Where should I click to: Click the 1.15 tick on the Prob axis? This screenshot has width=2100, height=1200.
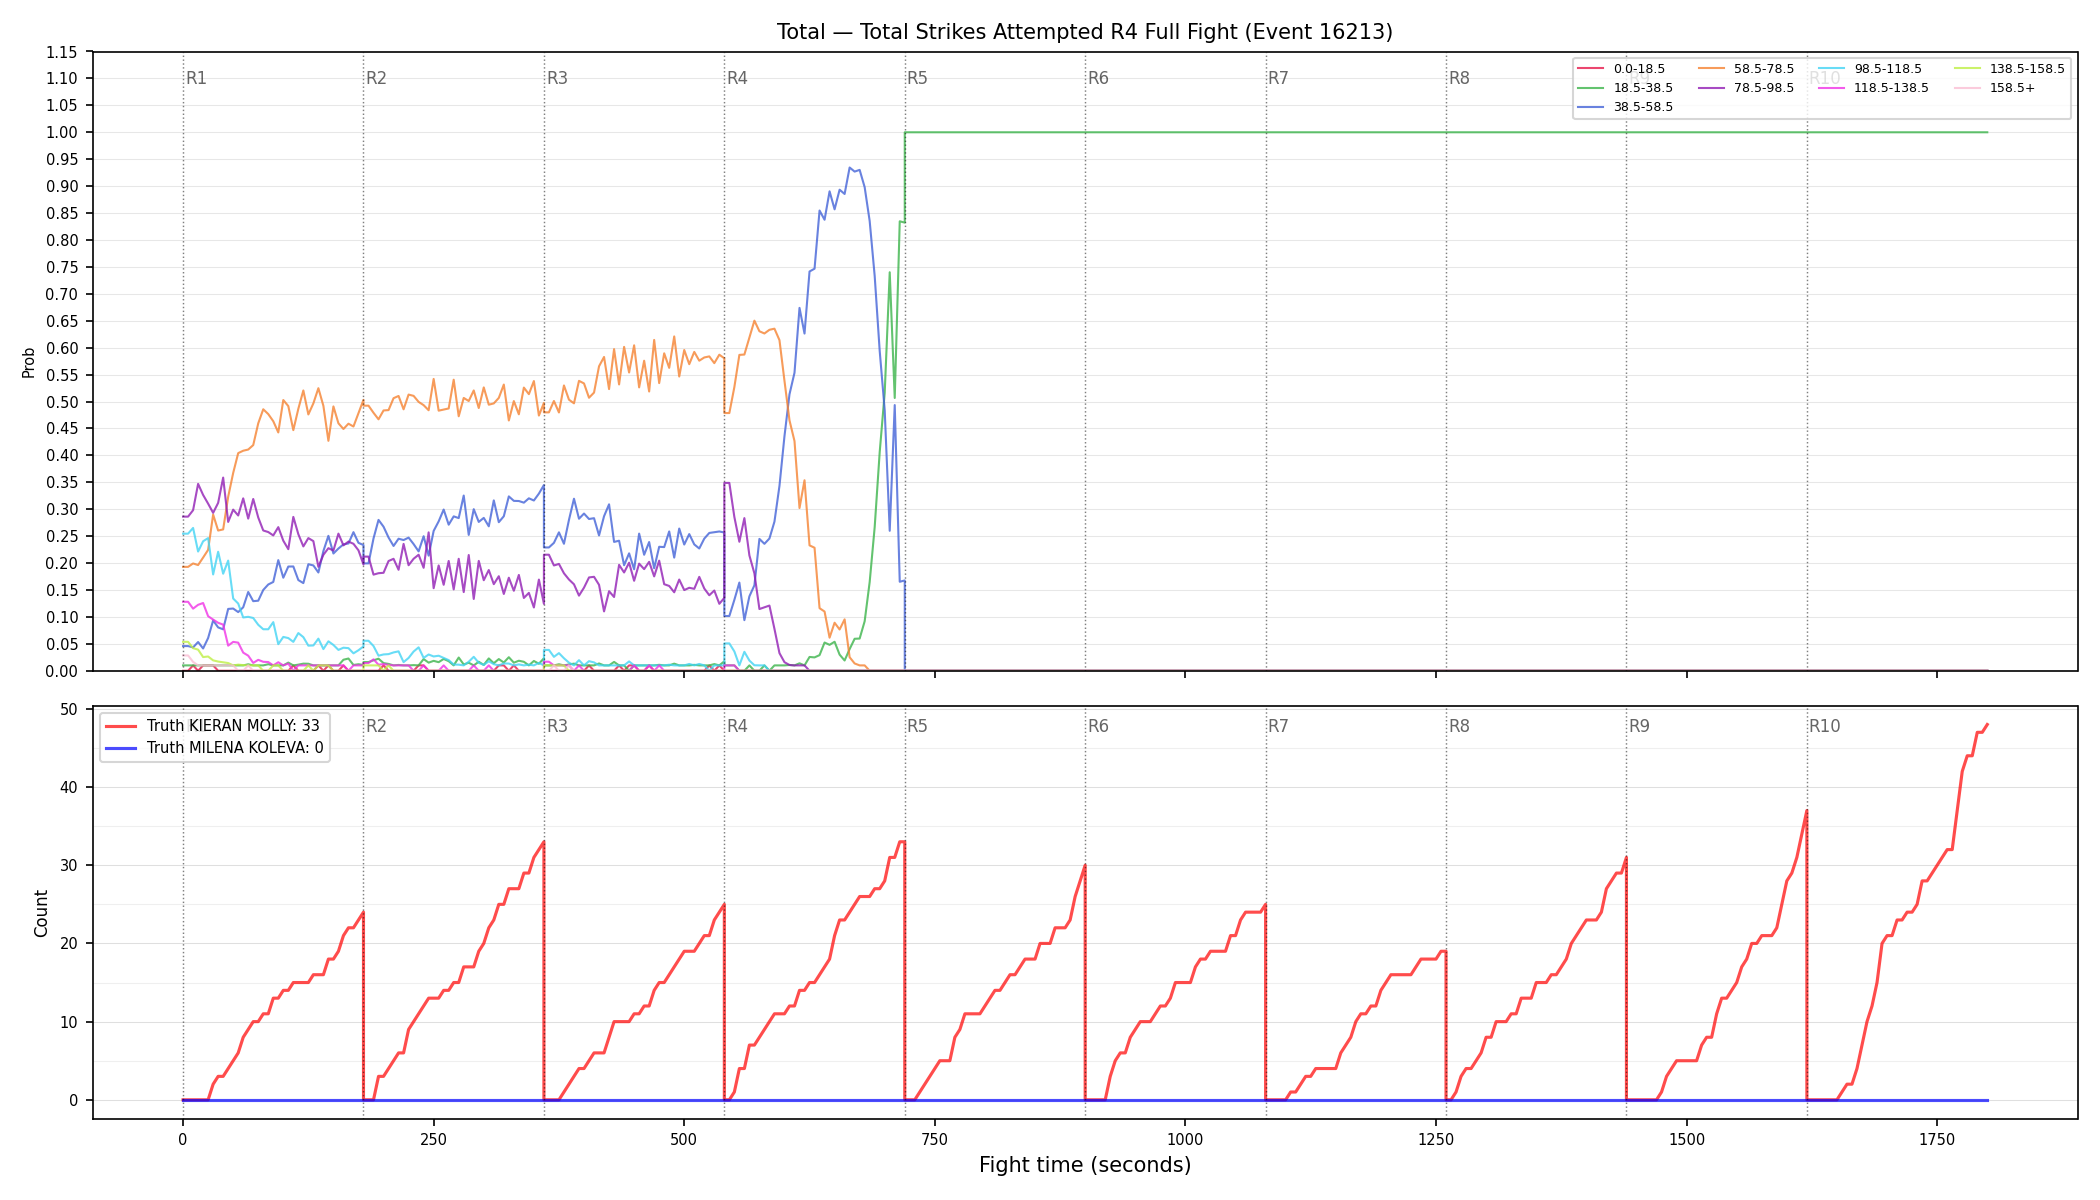coord(61,52)
